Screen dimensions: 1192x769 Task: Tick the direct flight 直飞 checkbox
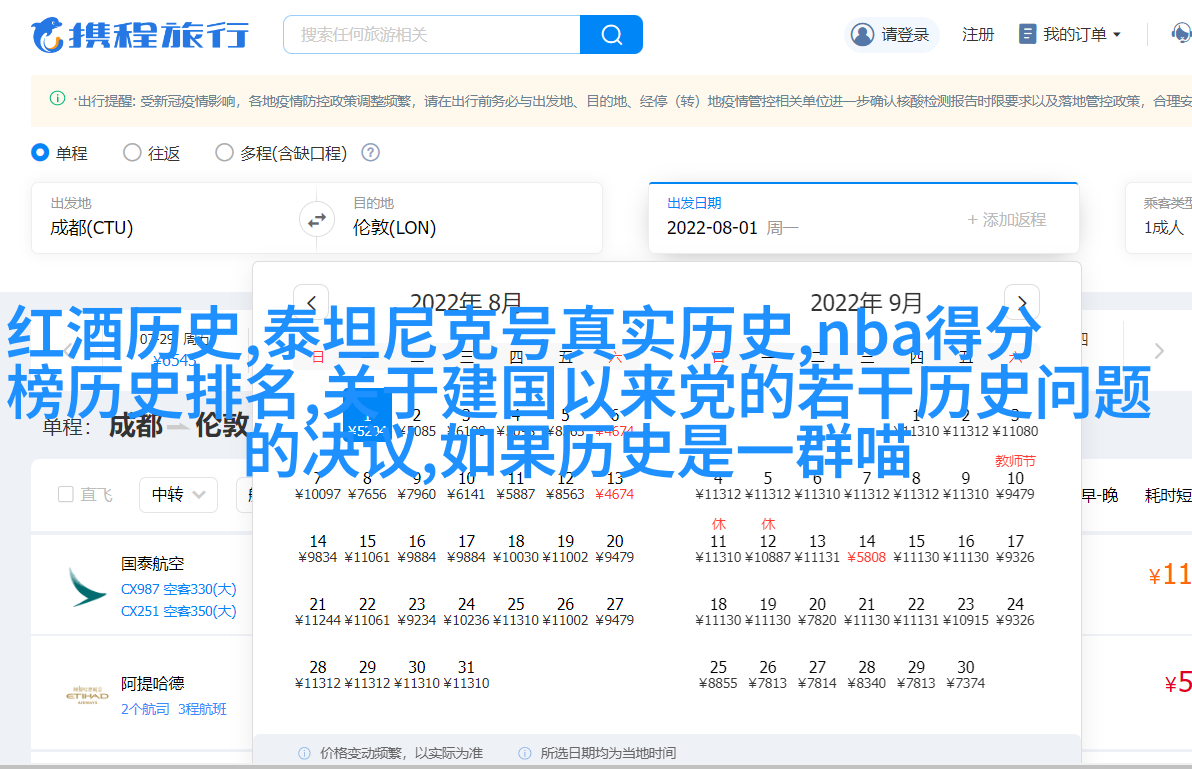65,495
